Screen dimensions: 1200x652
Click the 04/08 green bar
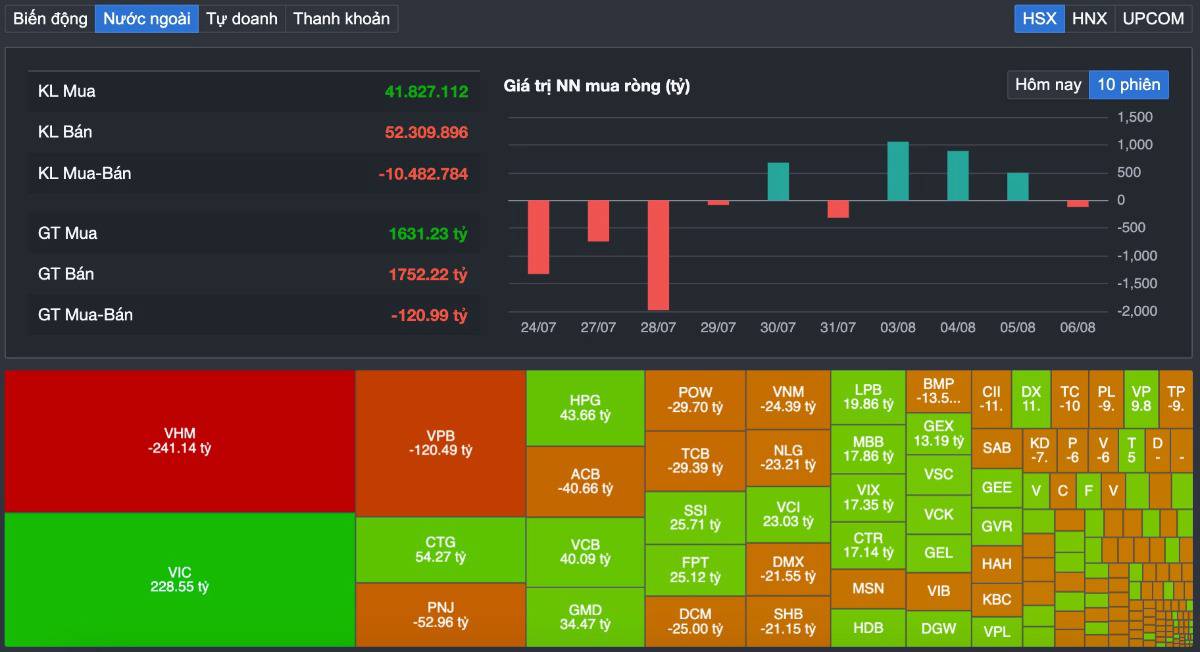pos(958,176)
